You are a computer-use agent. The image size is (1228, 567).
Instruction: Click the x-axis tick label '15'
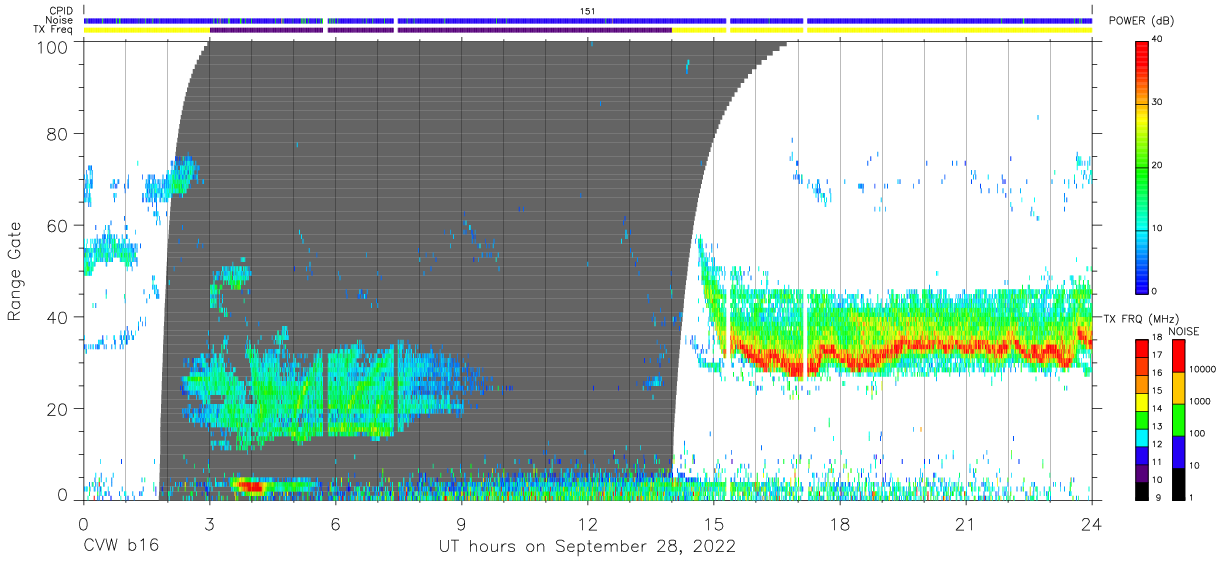(x=714, y=524)
